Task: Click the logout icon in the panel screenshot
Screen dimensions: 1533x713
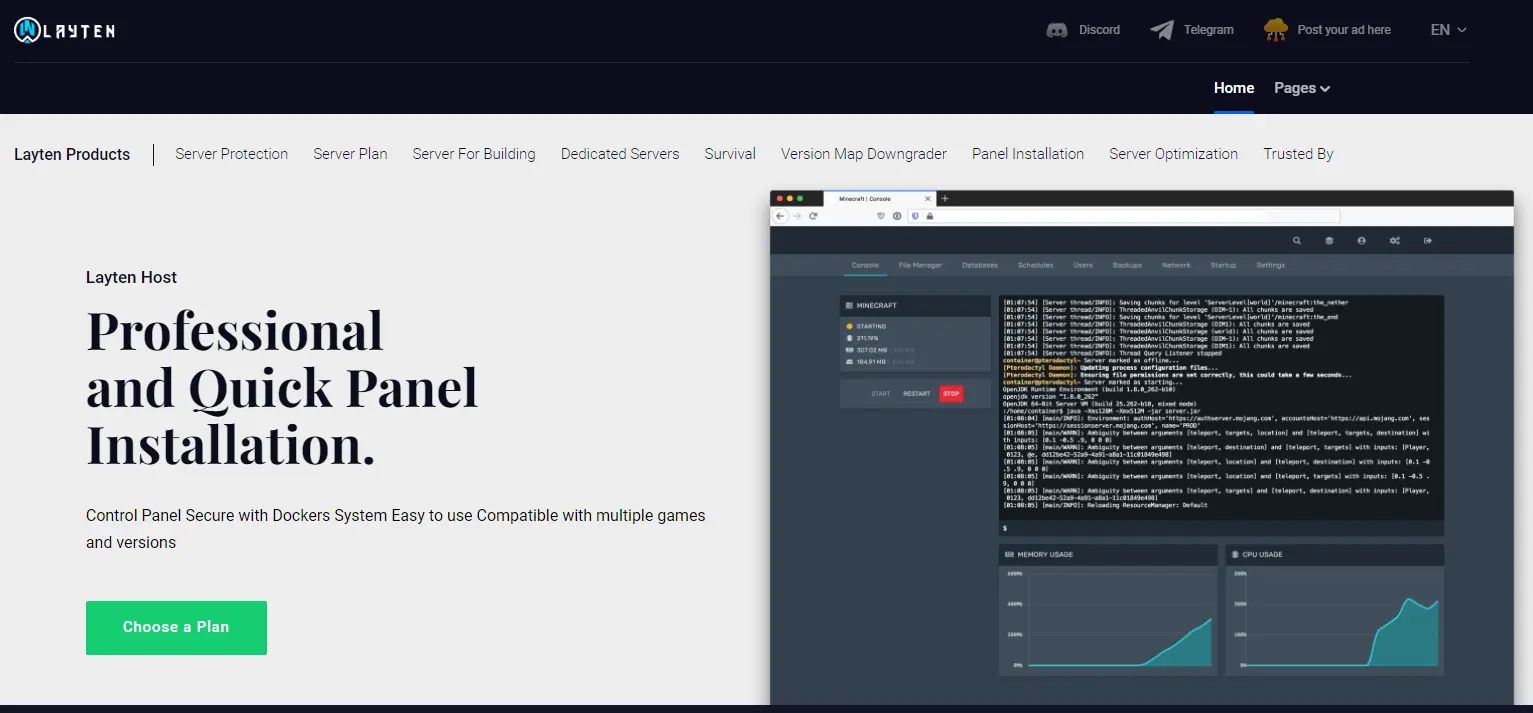Action: 1428,241
